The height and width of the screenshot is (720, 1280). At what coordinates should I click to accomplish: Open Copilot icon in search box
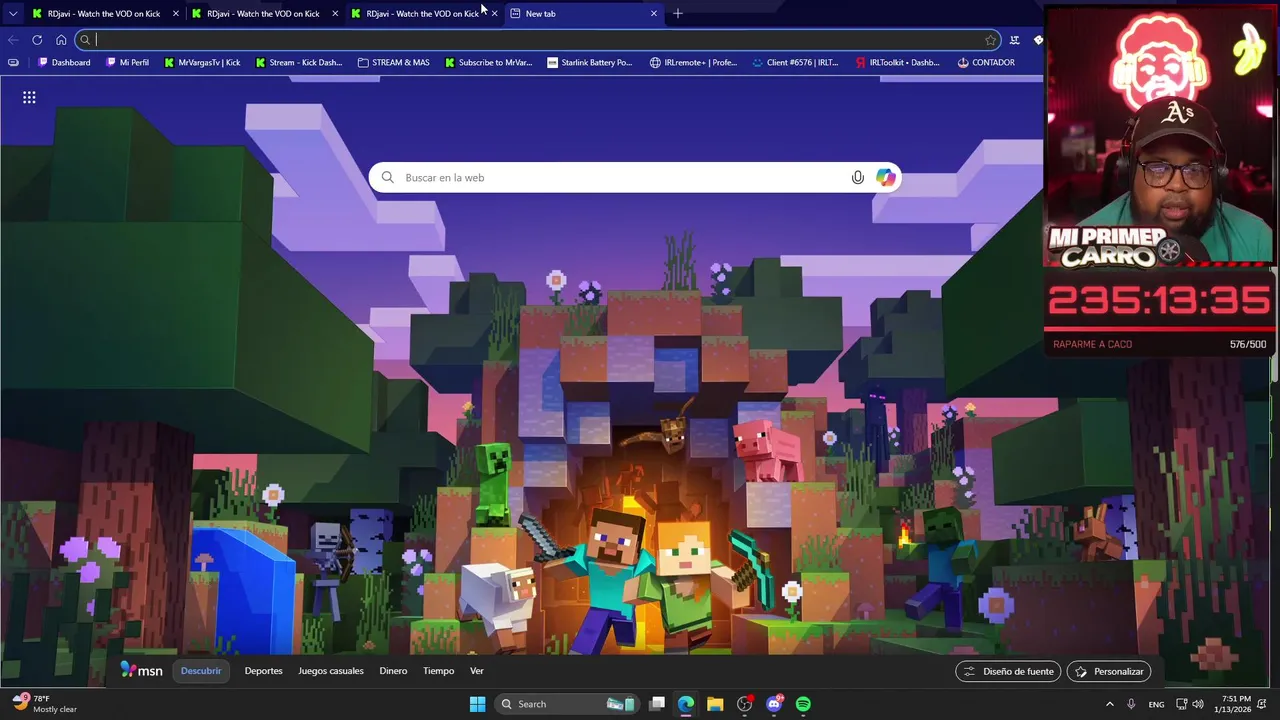(x=886, y=177)
